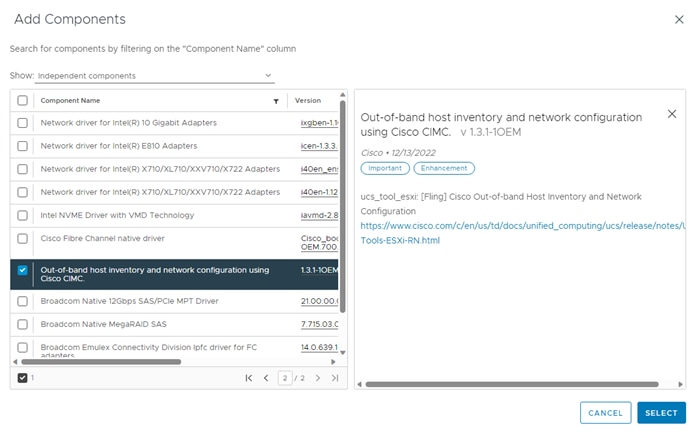This screenshot has height=434, width=694.
Task: Click down arrow of the list vertical scrollbar
Action: 343,353
